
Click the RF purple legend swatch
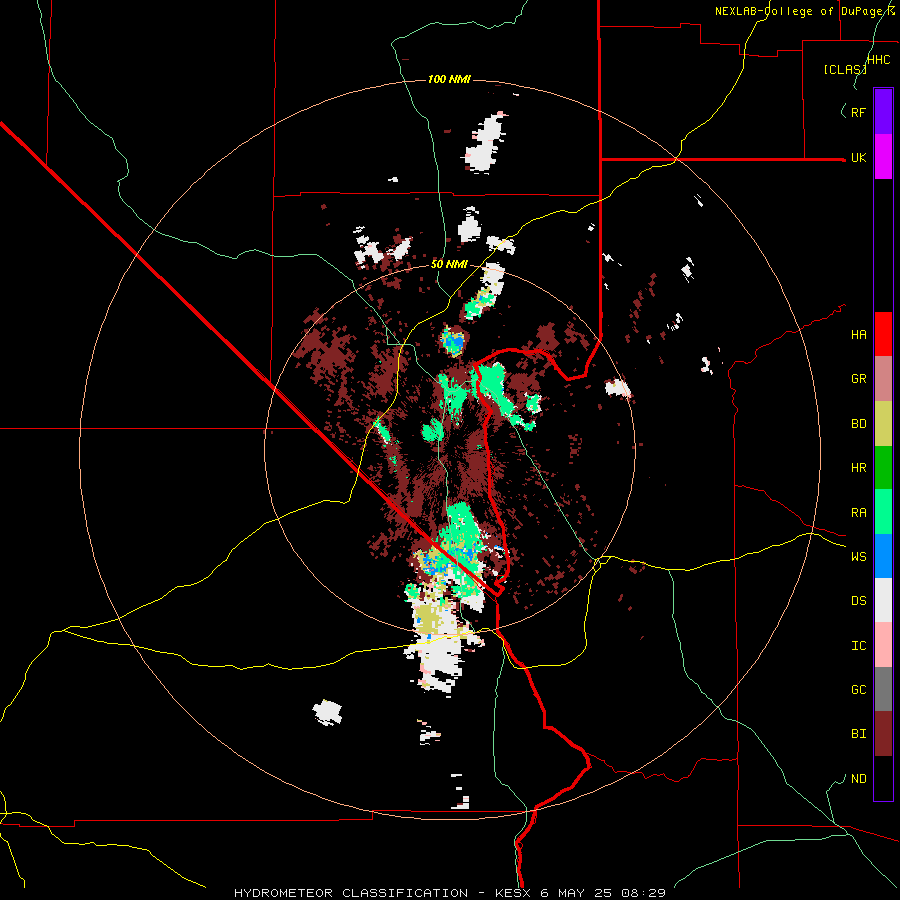(x=883, y=112)
